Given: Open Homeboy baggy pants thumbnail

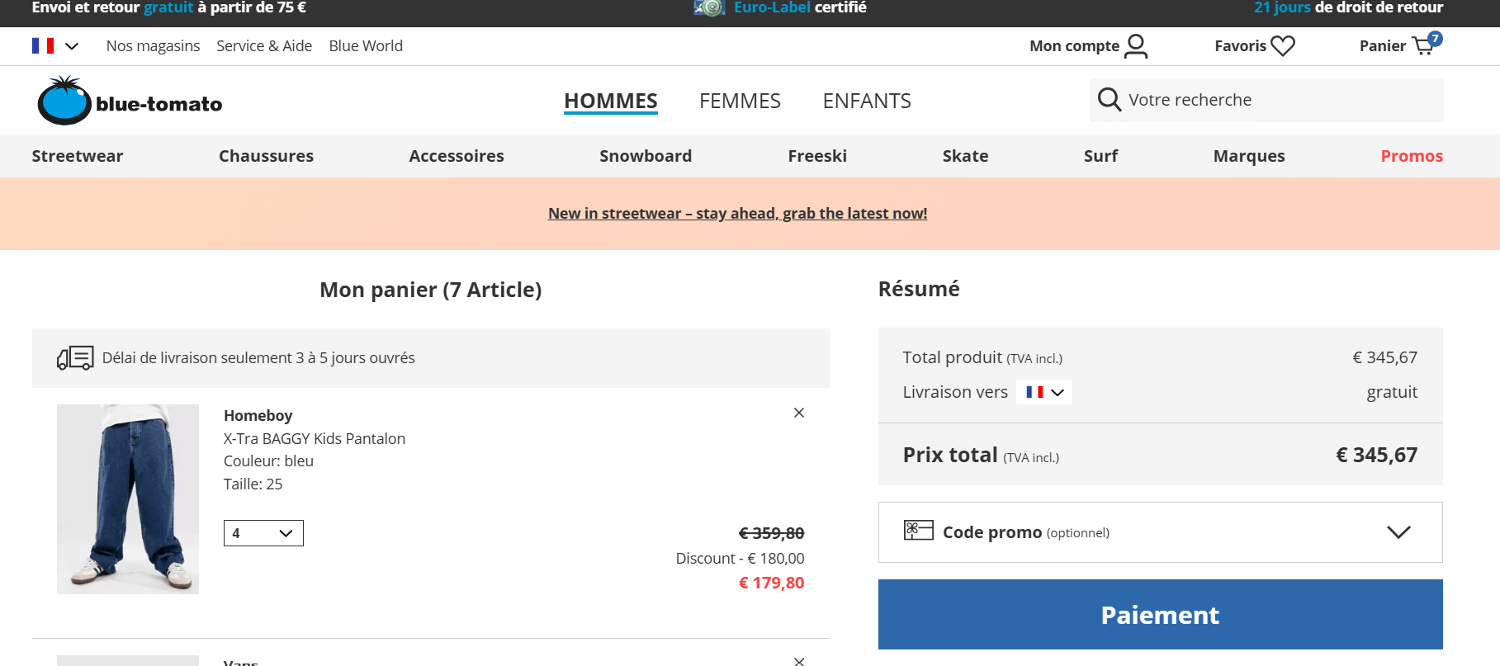Looking at the screenshot, I should [128, 499].
